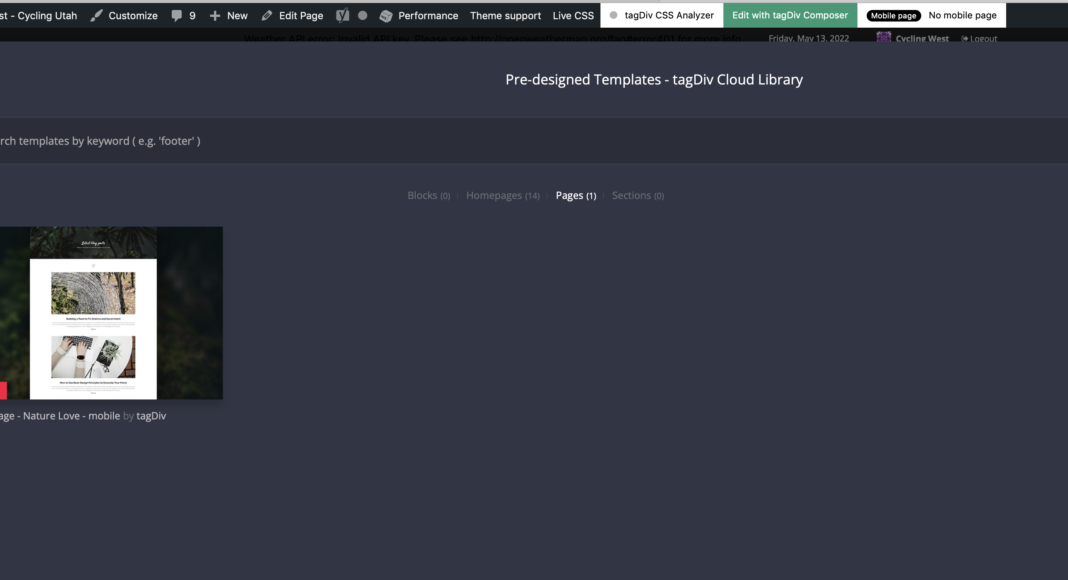Click the Edit Page pencil icon
The image size is (1068, 580).
tap(267, 16)
